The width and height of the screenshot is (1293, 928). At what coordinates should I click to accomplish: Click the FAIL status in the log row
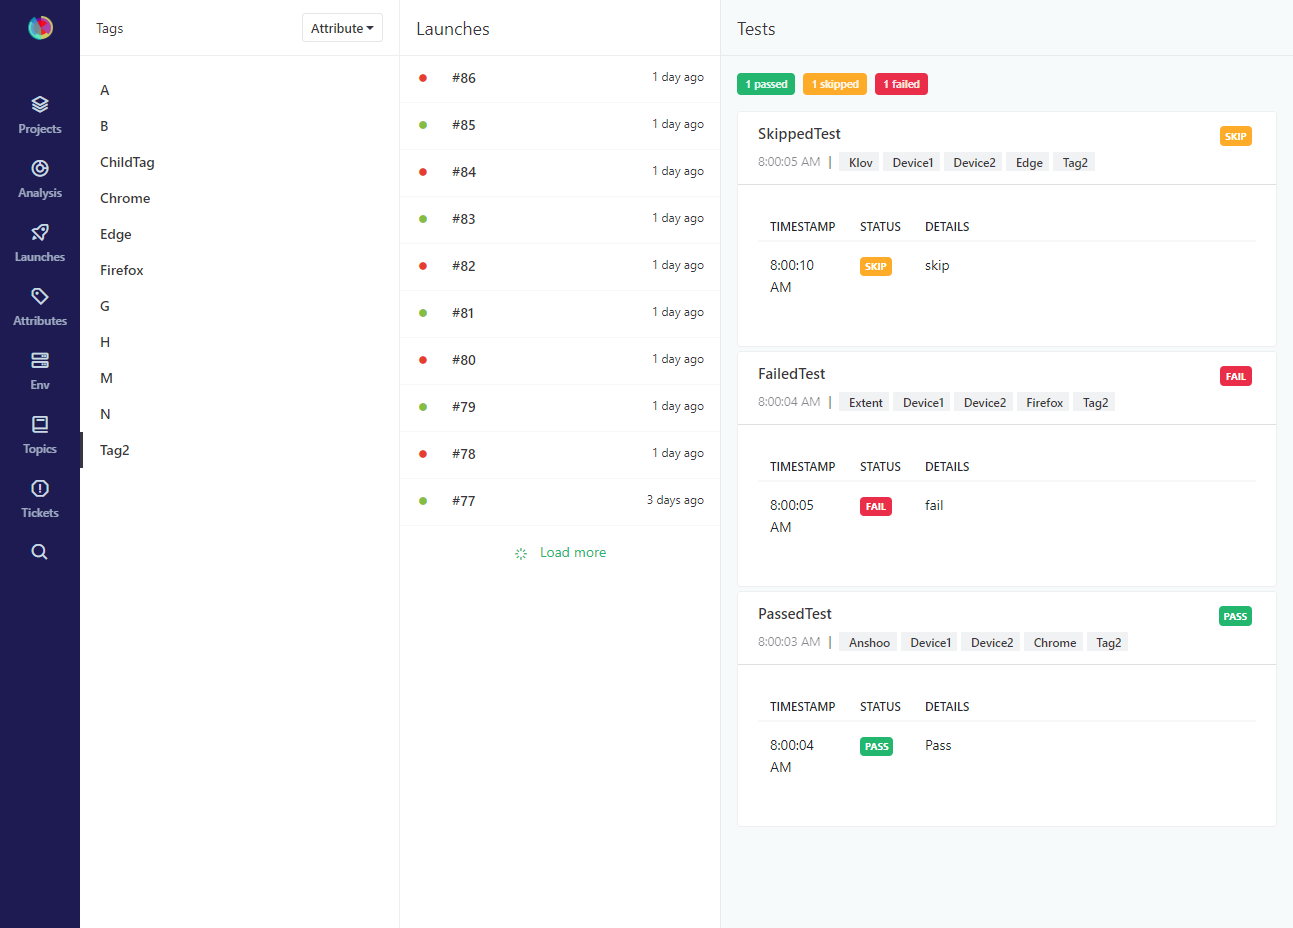pos(876,506)
